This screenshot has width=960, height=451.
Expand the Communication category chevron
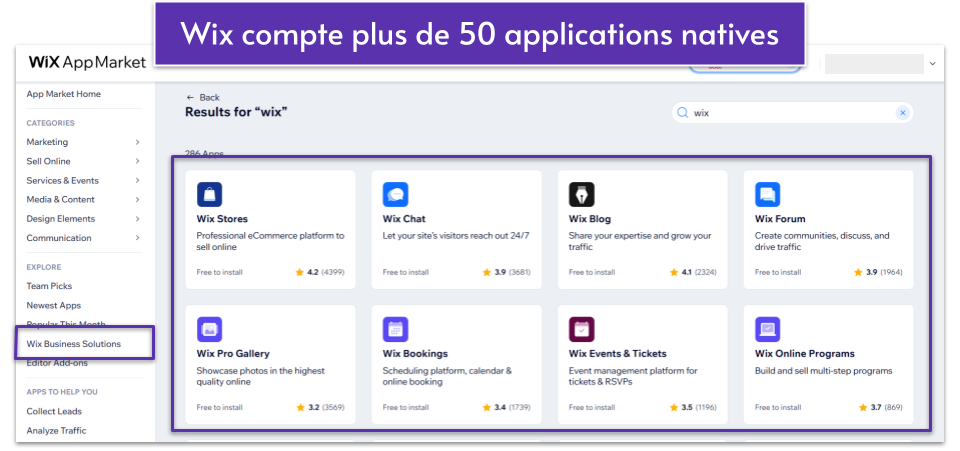point(137,238)
